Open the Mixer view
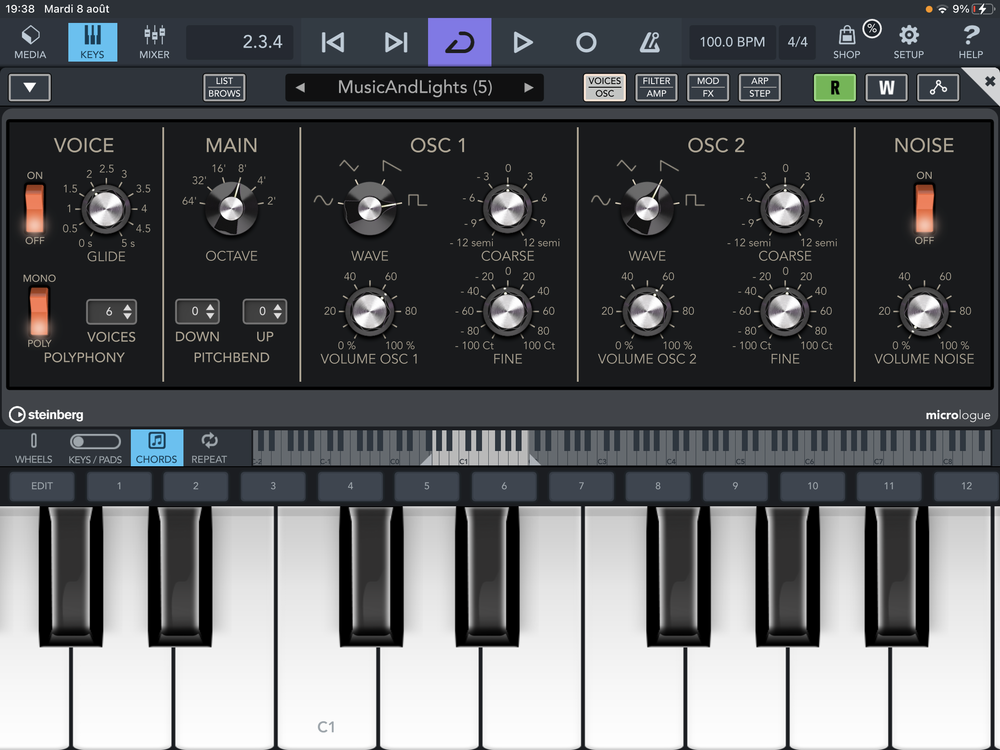Image resolution: width=1000 pixels, height=750 pixels. (154, 41)
